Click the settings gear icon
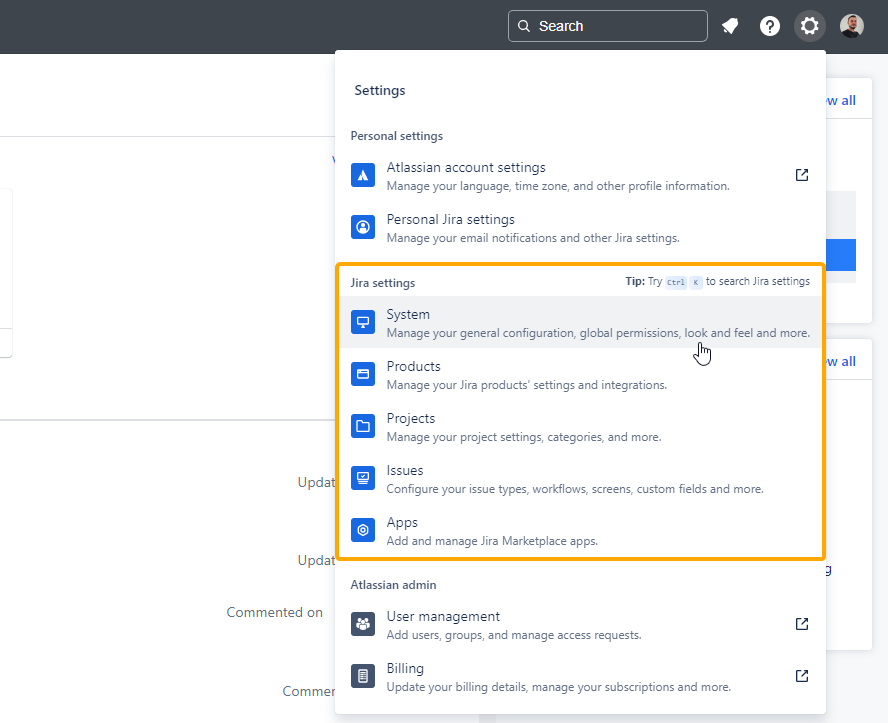The image size is (888, 723). (x=809, y=26)
